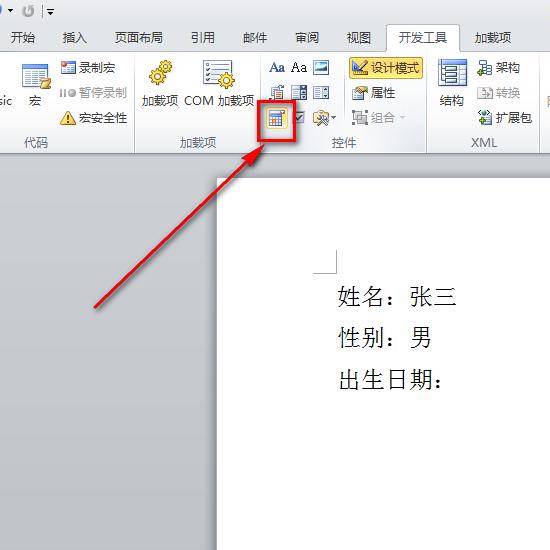Viewport: 550px width, 550px height.
Task: Expand the 组合 group dropdown
Action: [403, 118]
